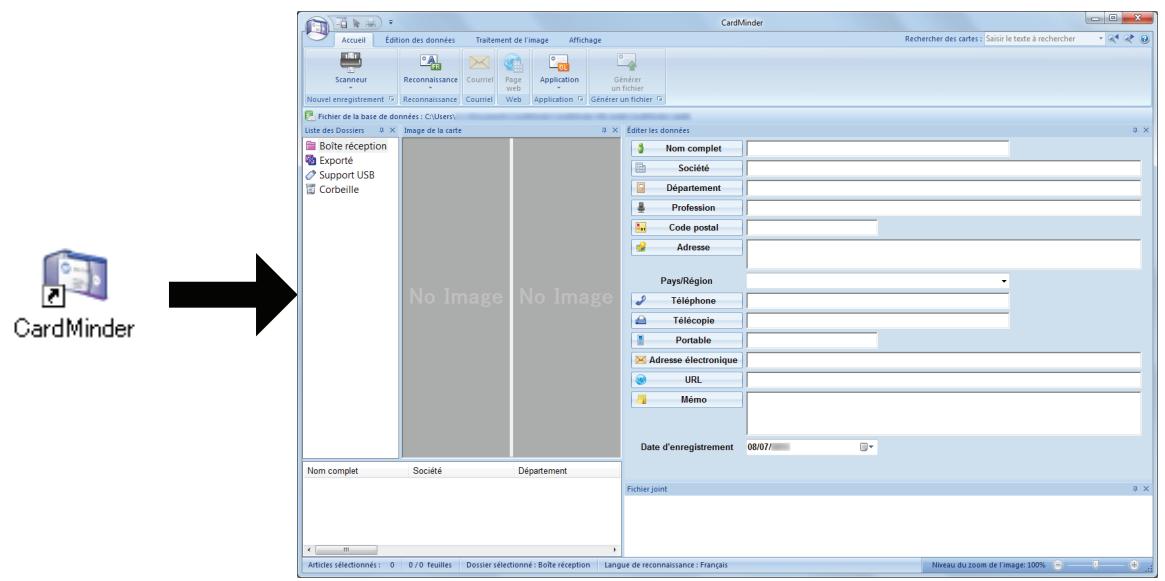
Task: Click the Société button
Action: tap(687, 168)
